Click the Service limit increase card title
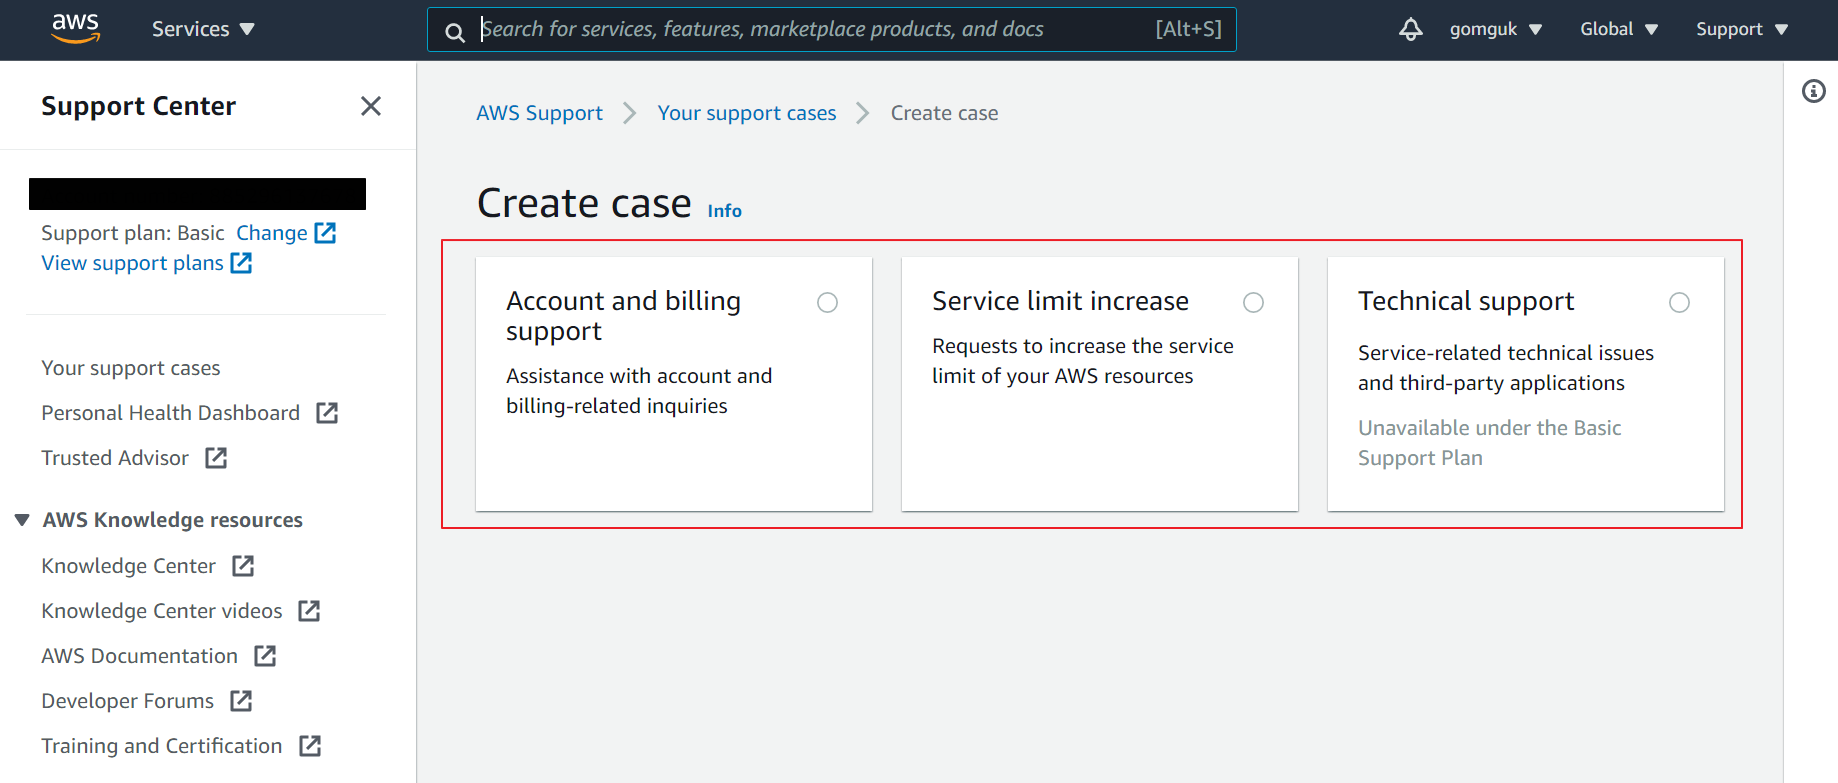 pos(1060,301)
